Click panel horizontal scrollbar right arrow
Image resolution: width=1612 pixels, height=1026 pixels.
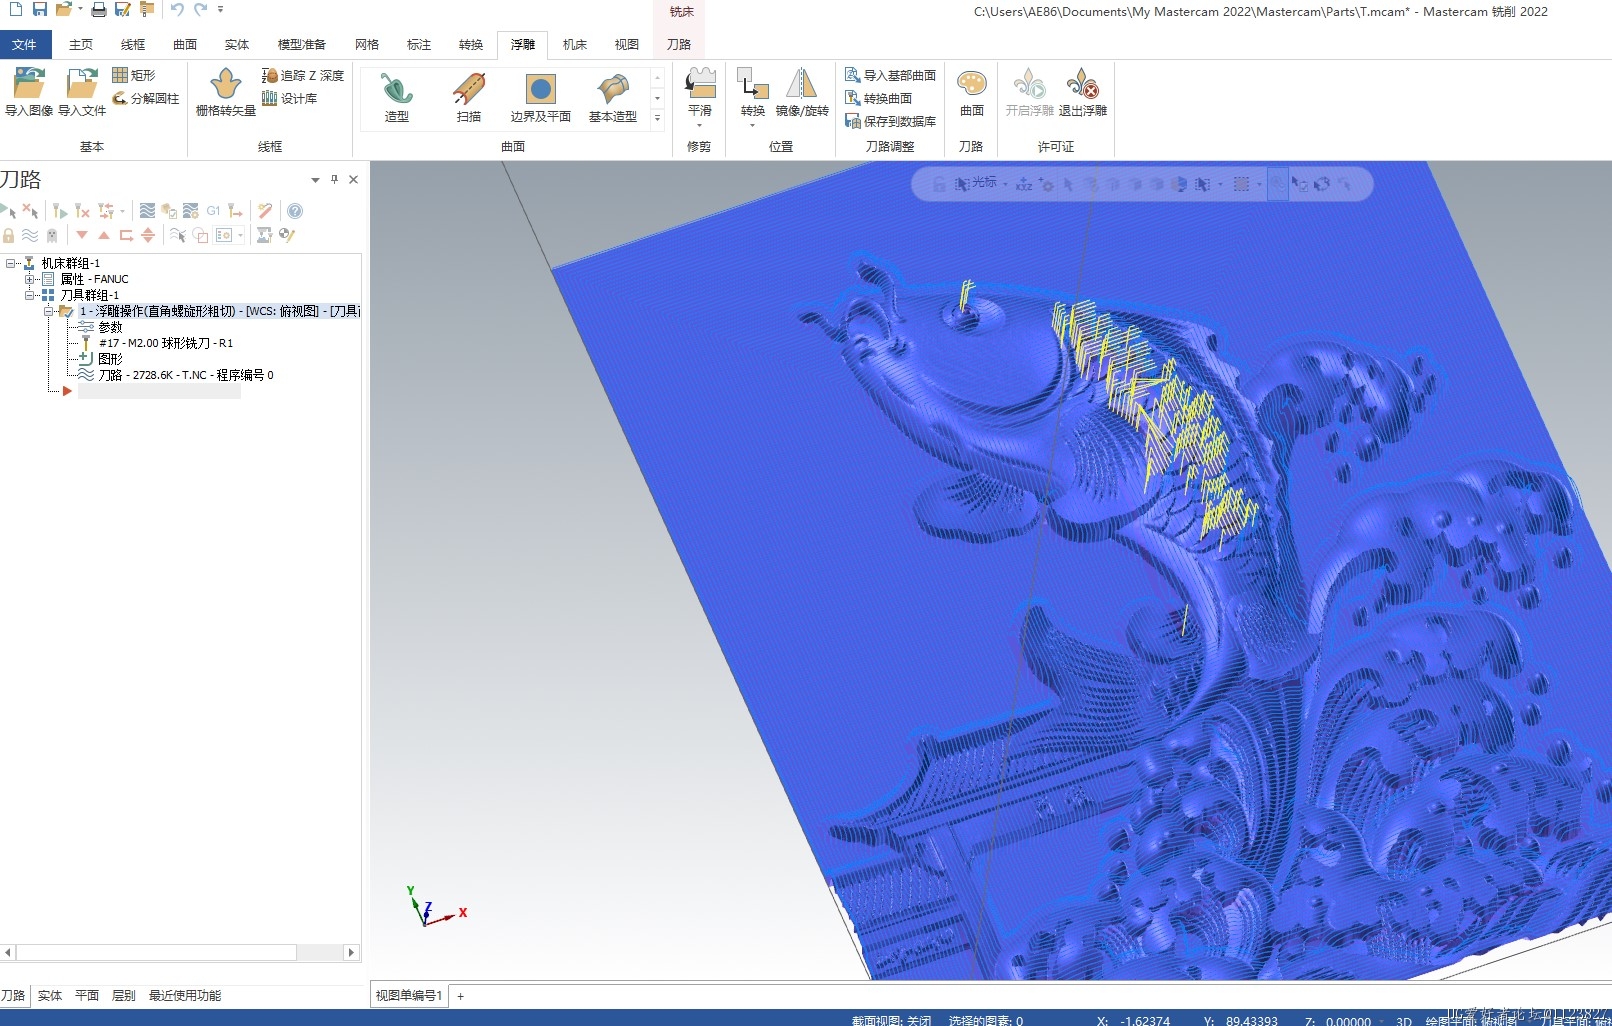pos(351,953)
